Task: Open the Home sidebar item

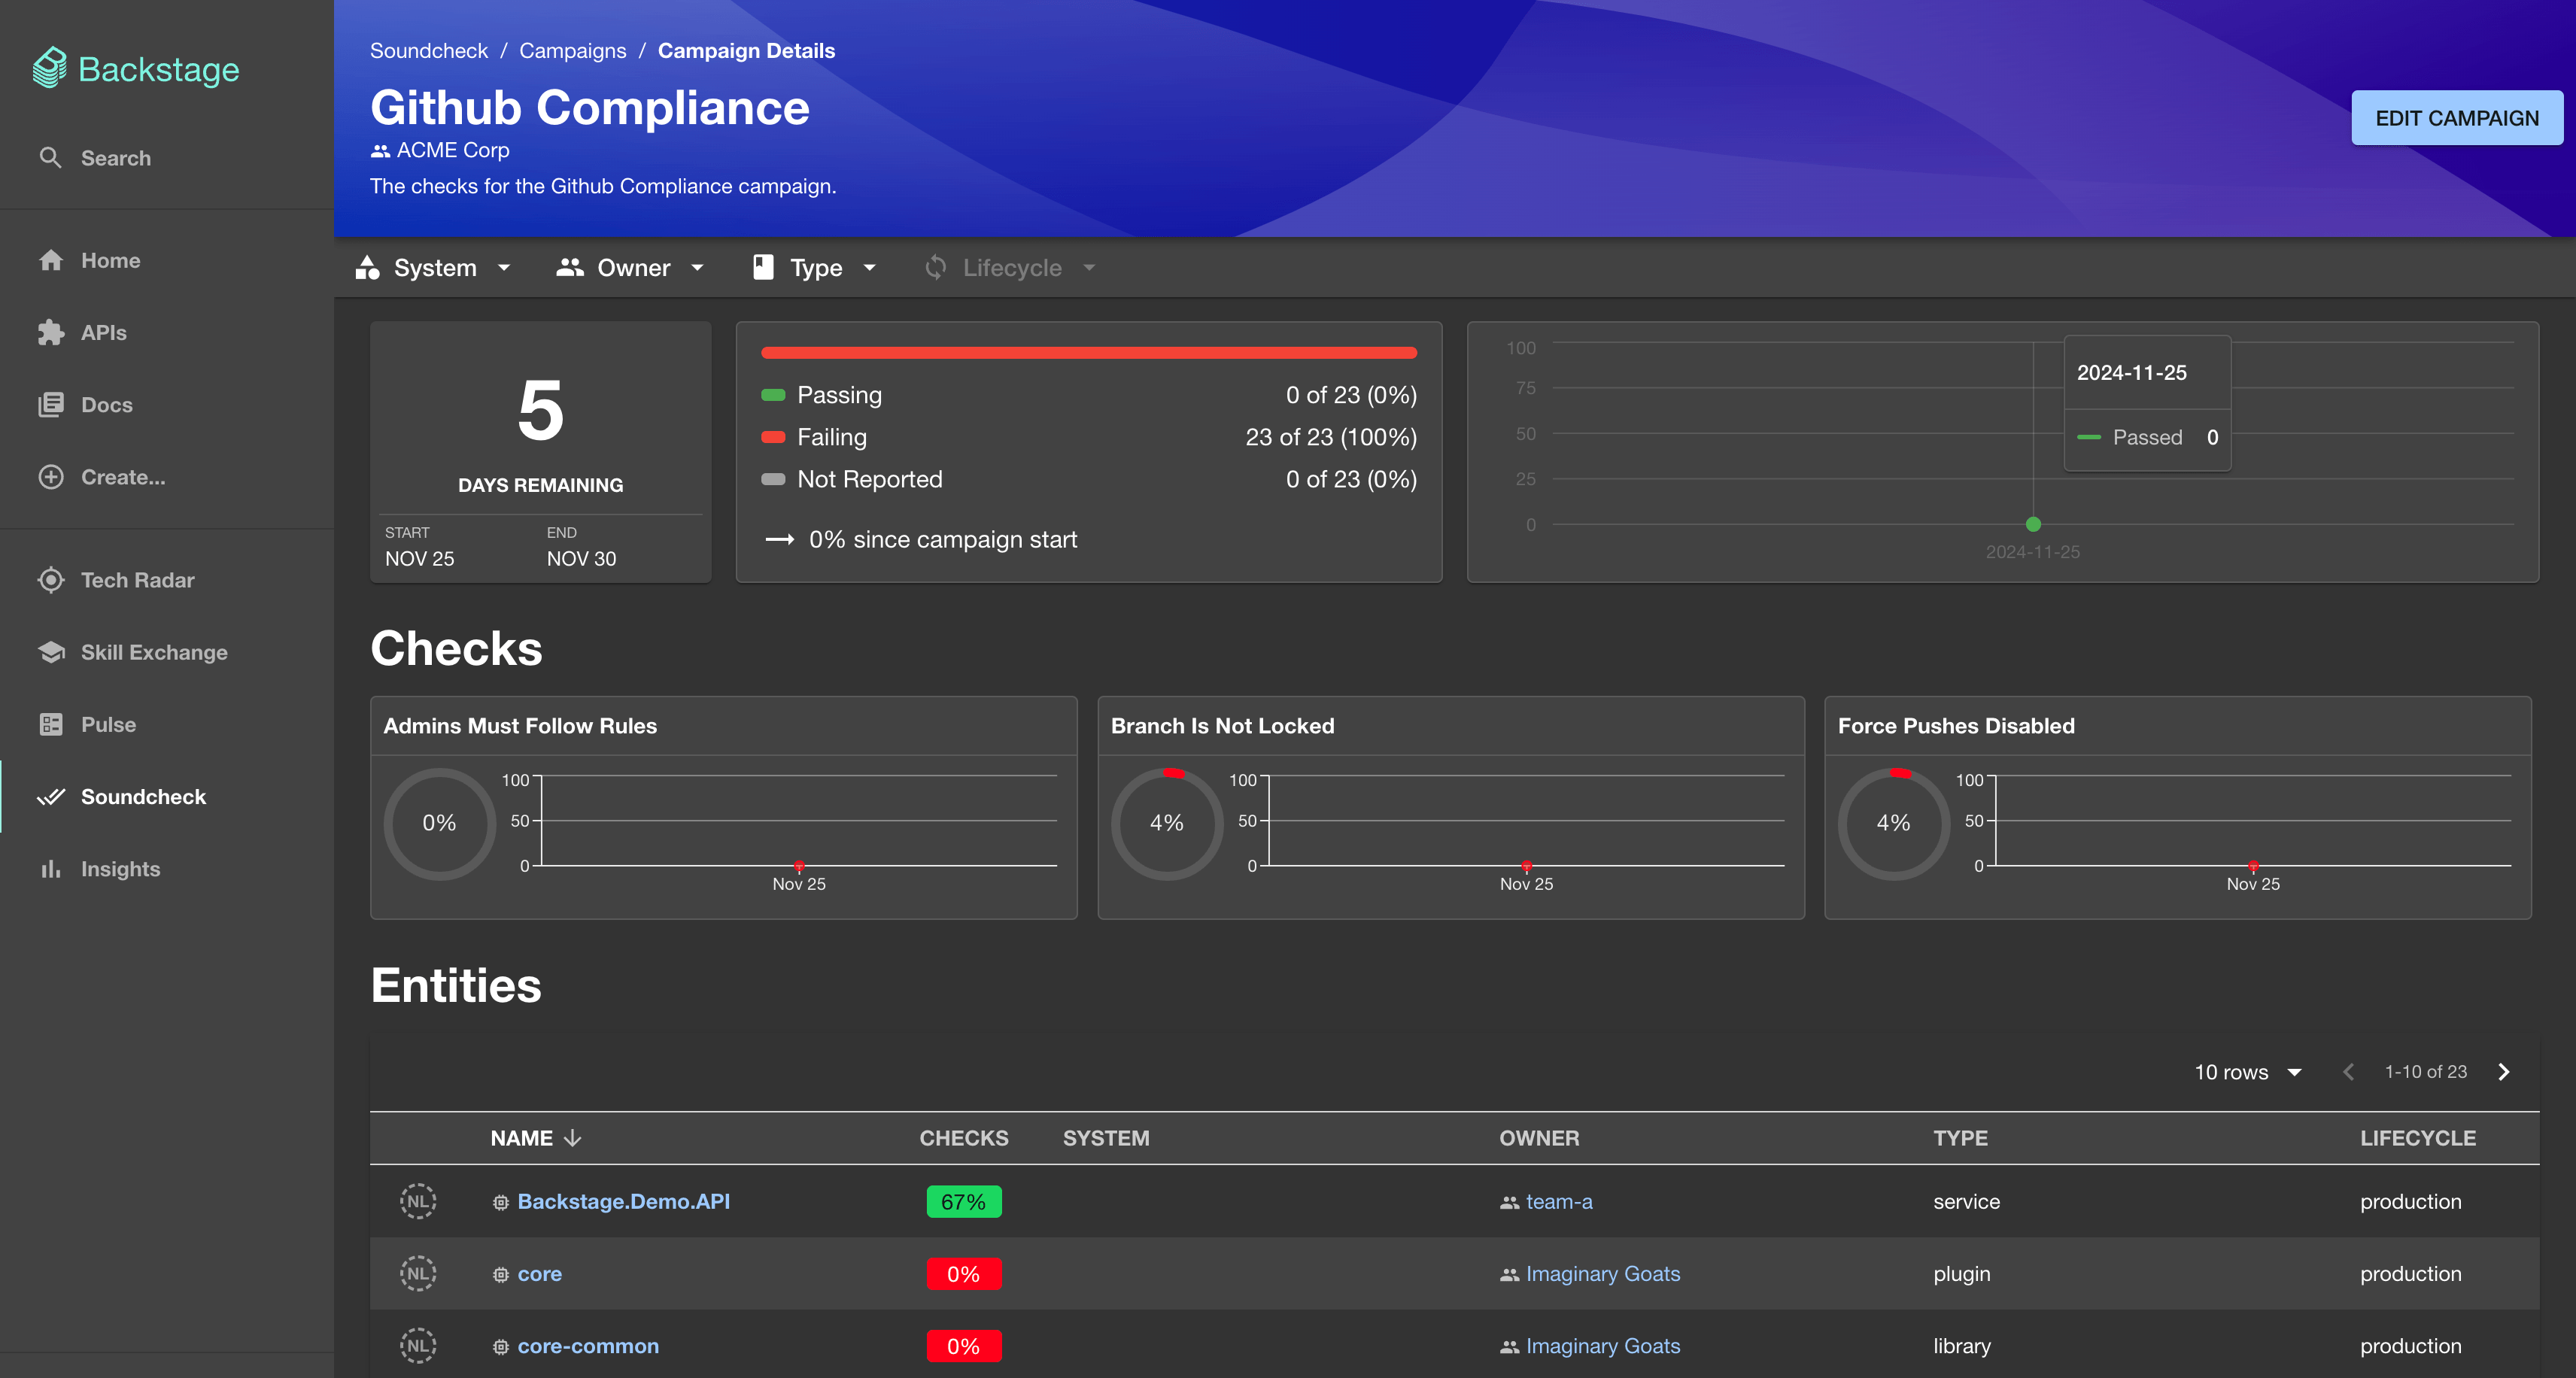Action: pyautogui.click(x=167, y=260)
